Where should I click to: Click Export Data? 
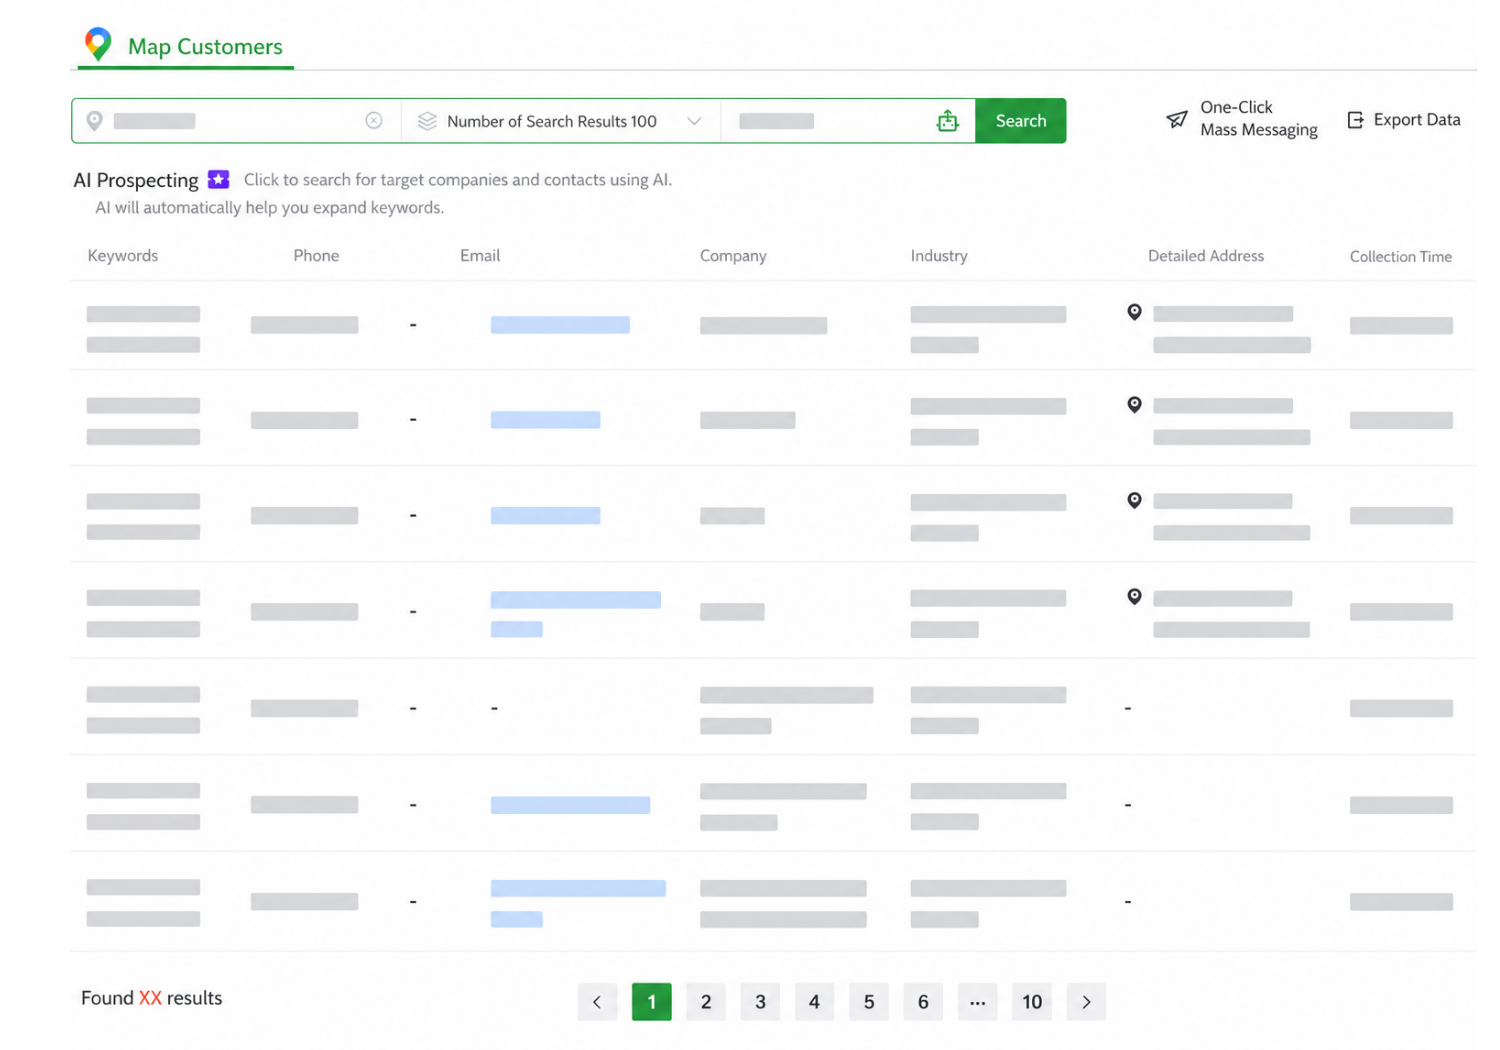[x=1404, y=120]
